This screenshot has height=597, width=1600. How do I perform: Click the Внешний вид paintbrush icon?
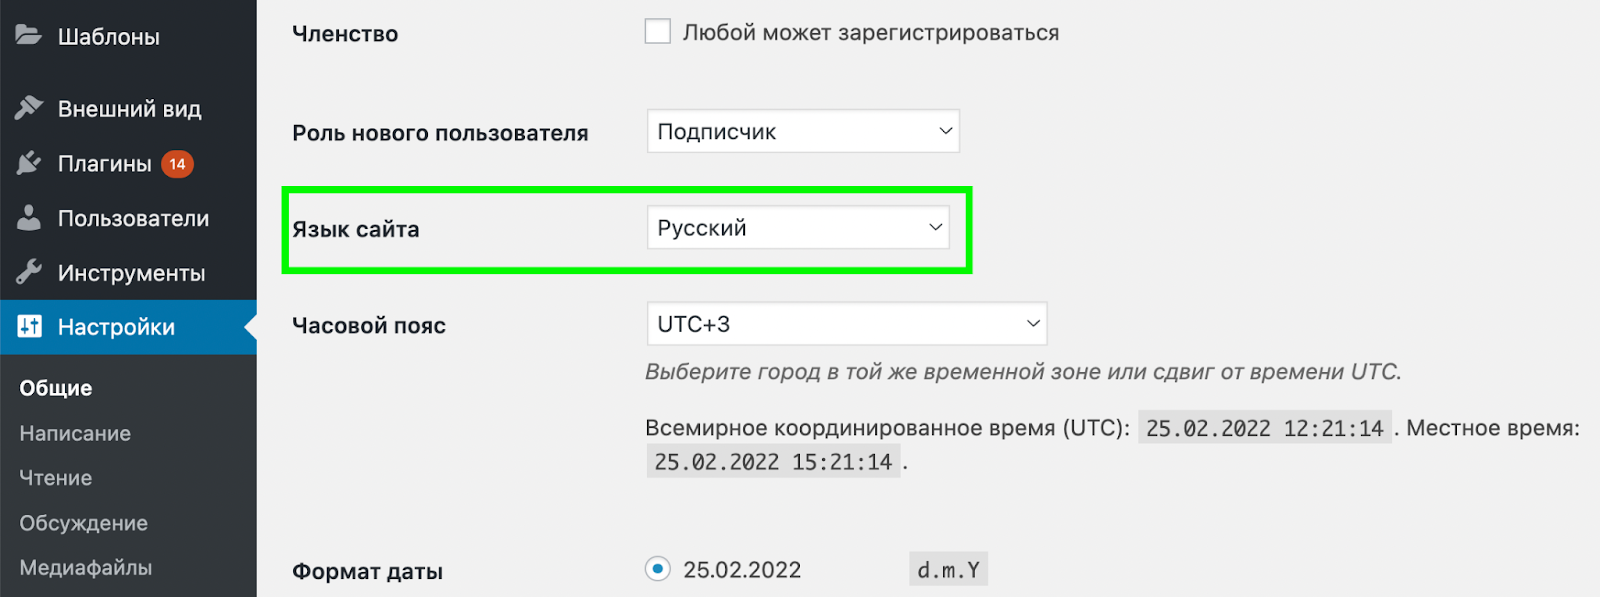click(29, 108)
